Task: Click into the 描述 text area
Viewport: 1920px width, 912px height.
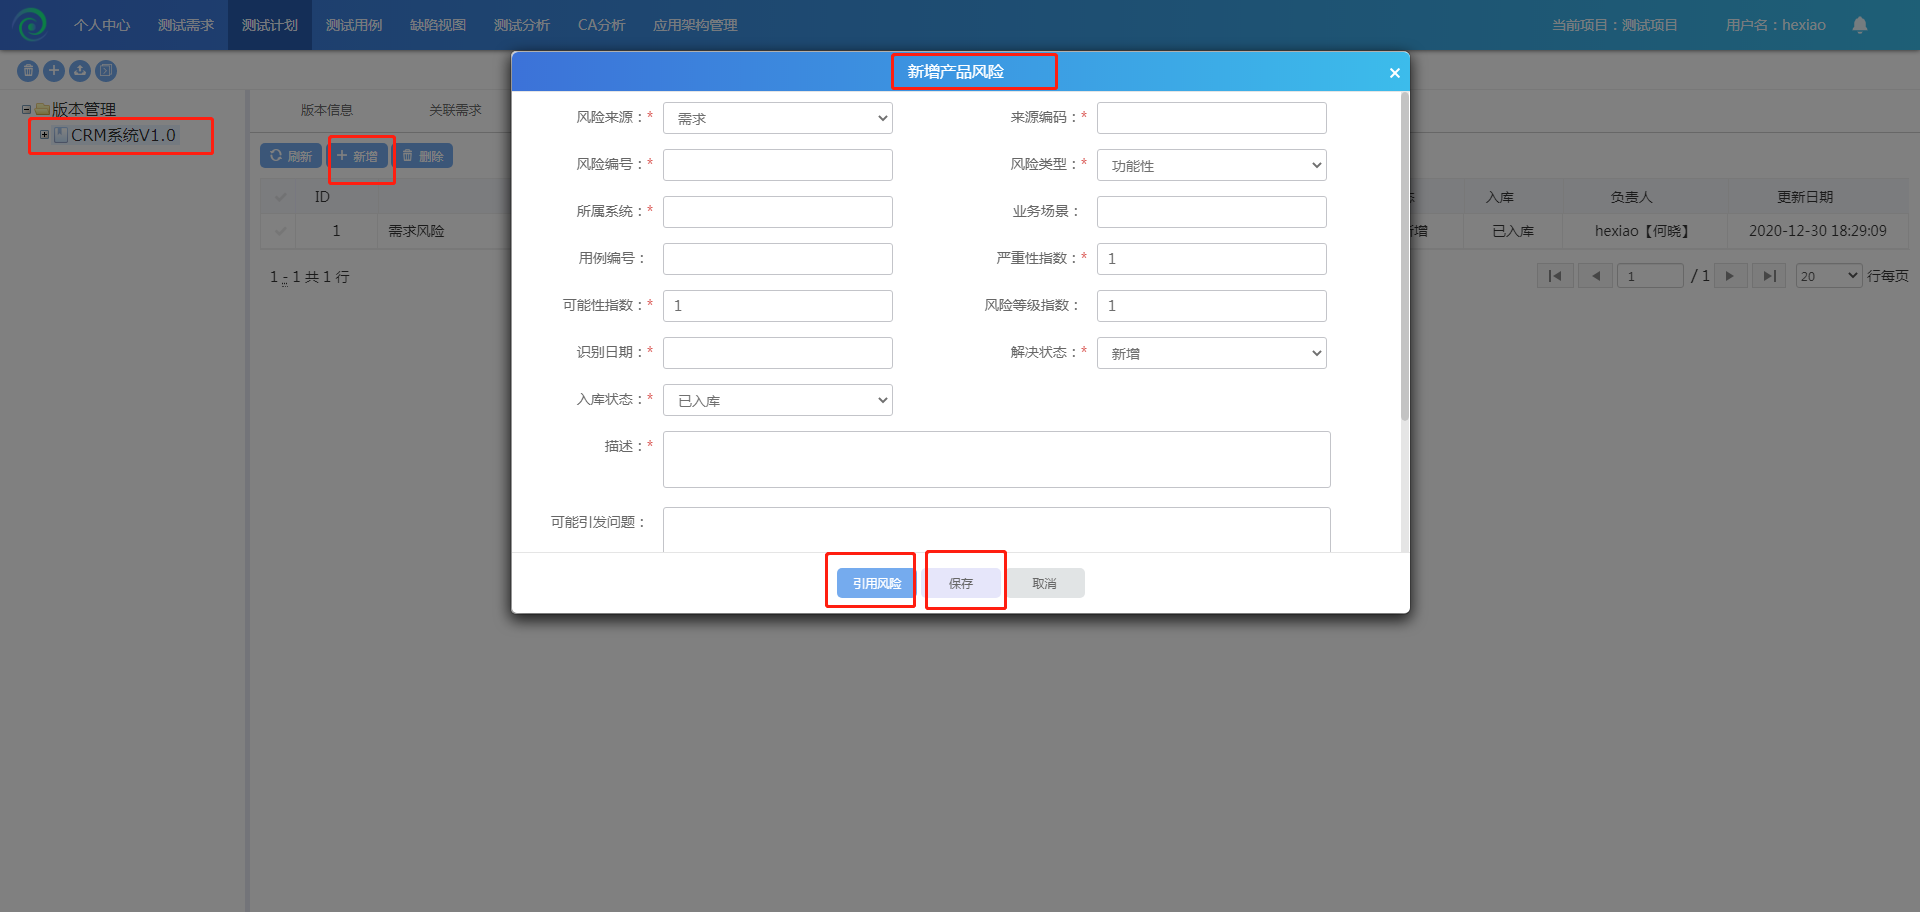Action: 997,460
